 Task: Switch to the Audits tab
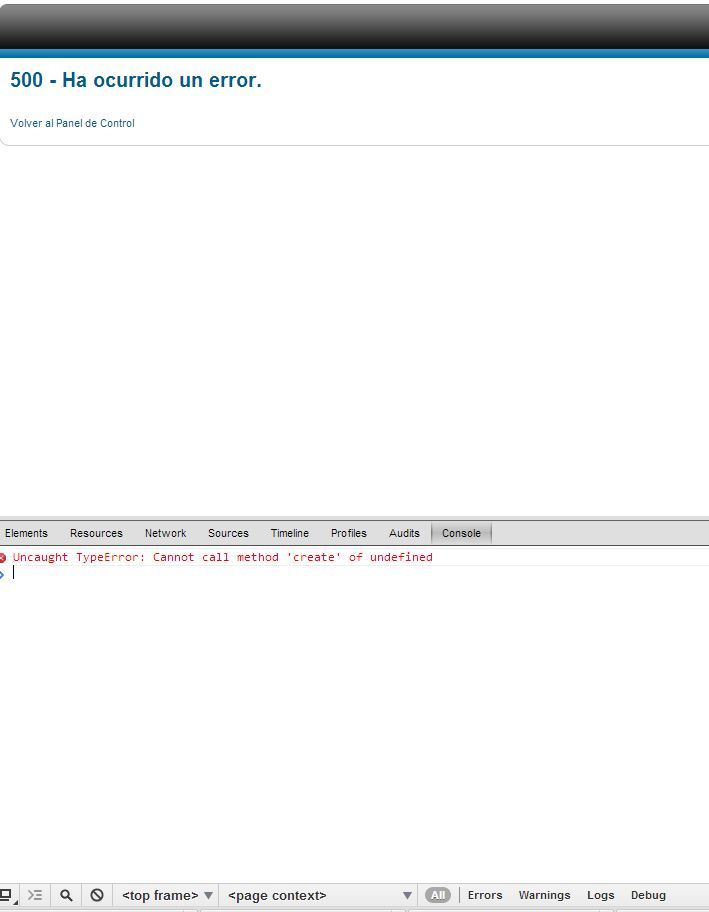[x=404, y=533]
